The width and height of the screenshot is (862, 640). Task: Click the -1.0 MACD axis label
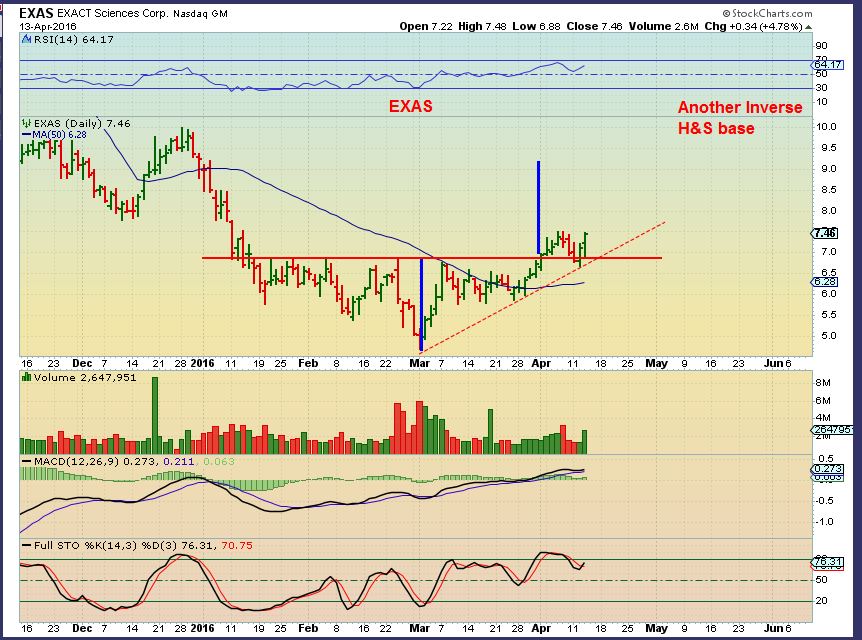(826, 521)
